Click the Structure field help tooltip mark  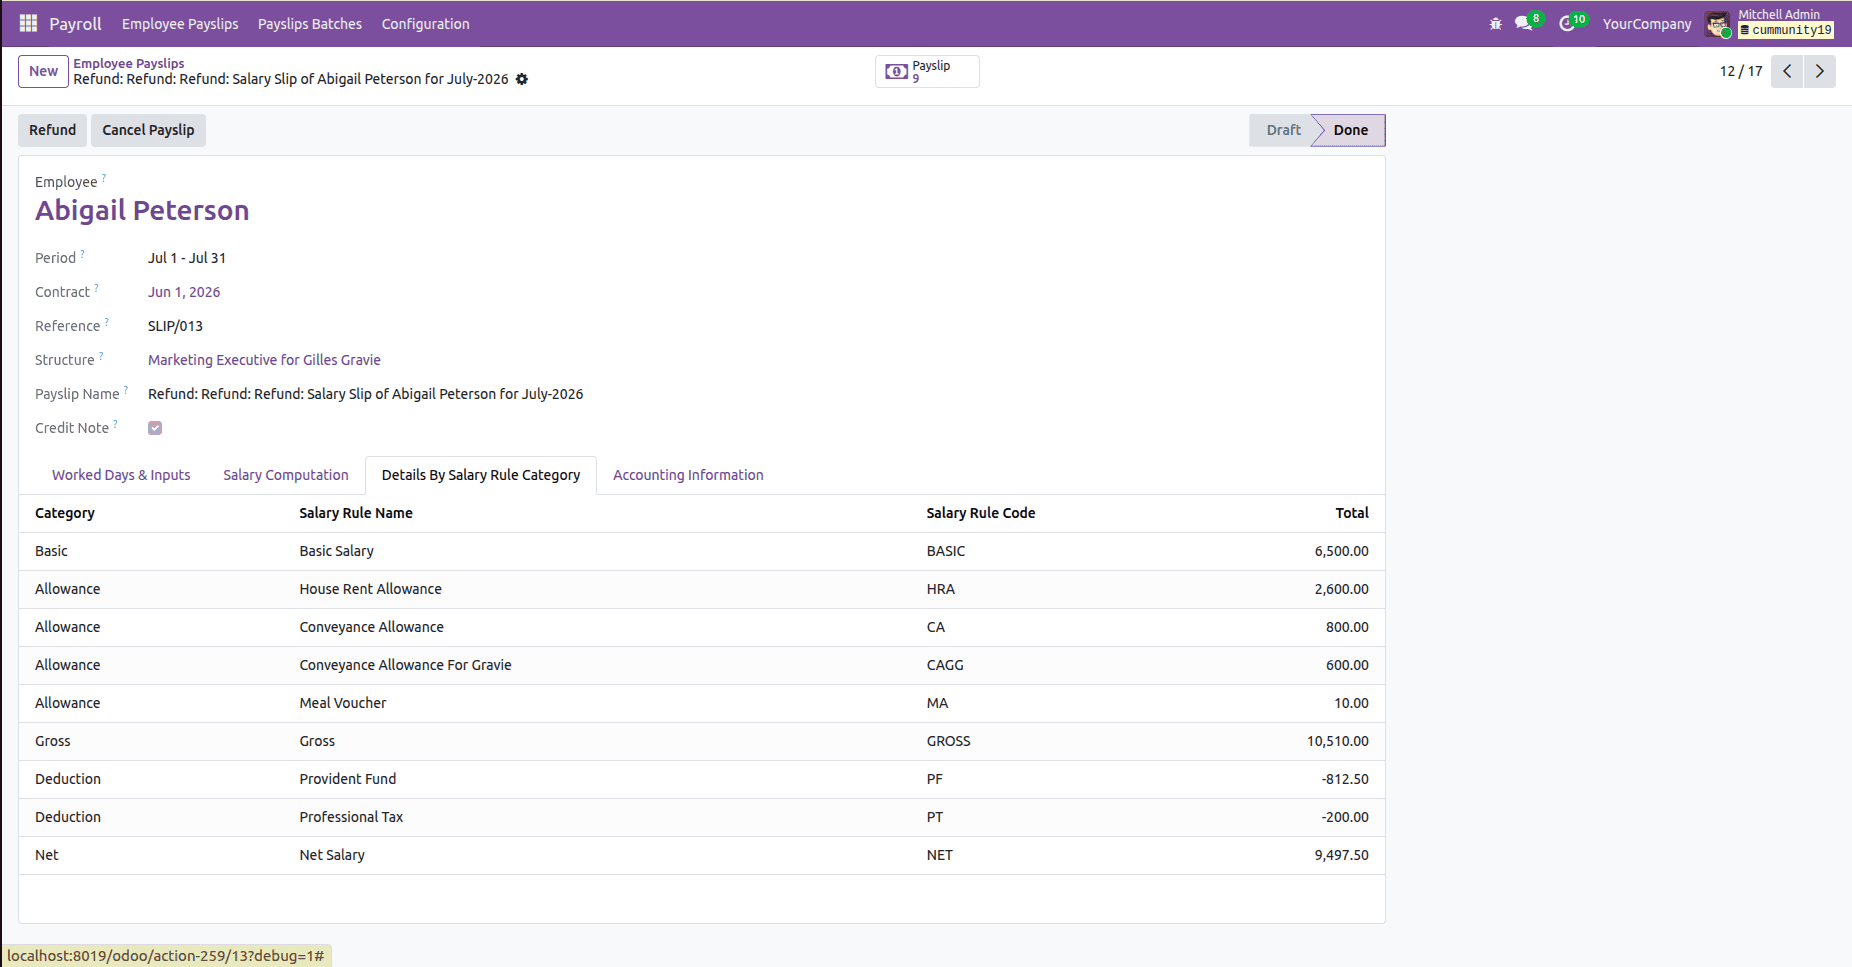click(x=101, y=356)
